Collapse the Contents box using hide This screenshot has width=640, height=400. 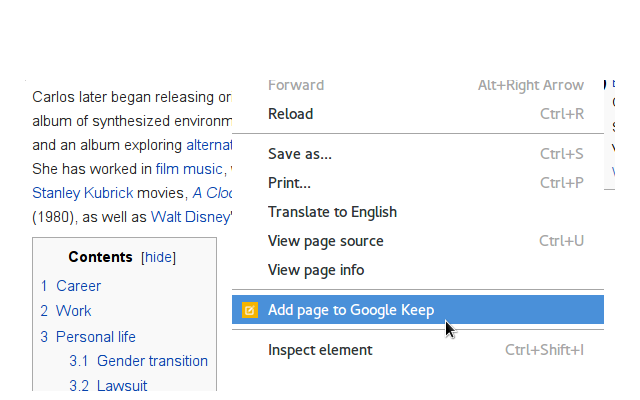click(x=158, y=257)
